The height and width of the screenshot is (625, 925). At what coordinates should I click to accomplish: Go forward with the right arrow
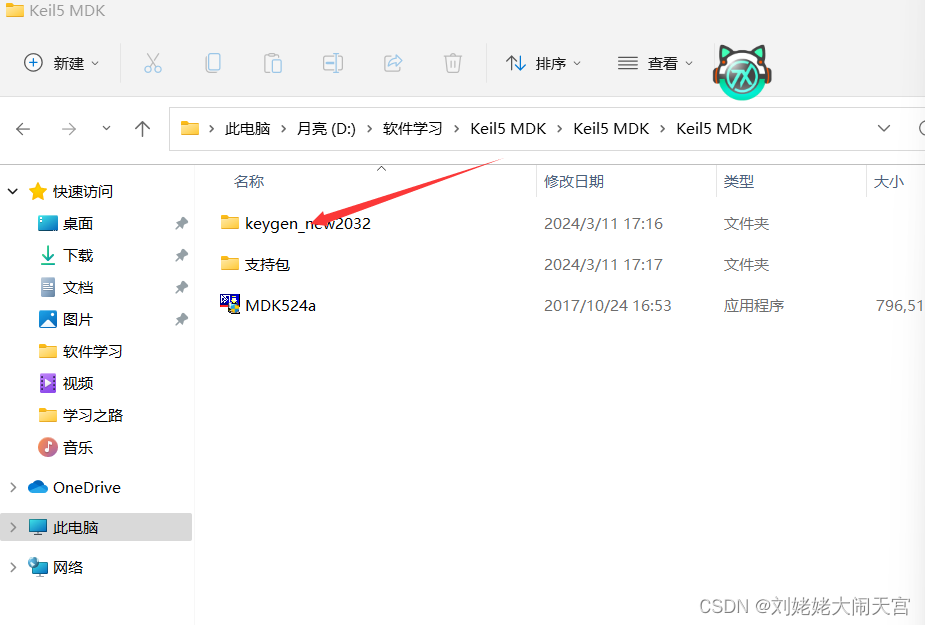69,129
